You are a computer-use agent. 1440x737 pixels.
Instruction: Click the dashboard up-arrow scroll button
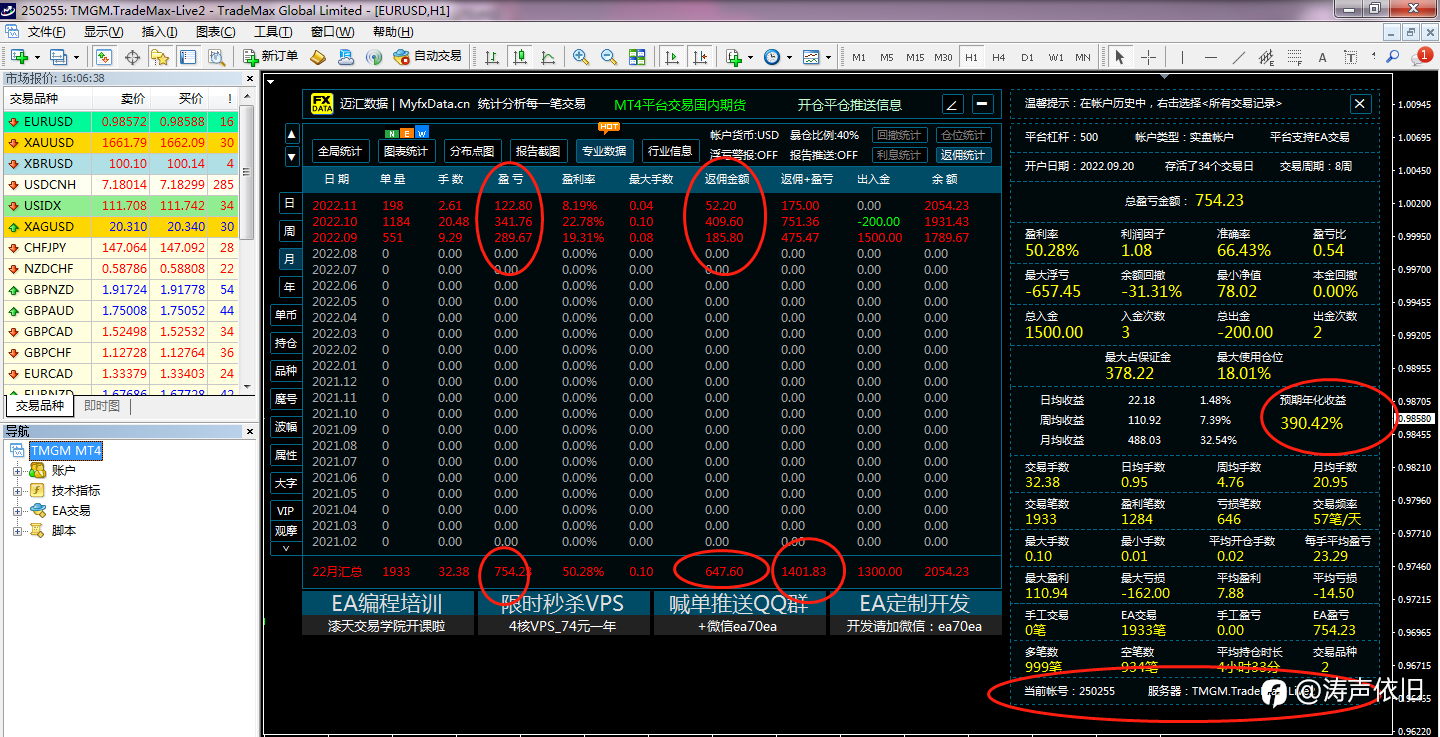point(291,133)
